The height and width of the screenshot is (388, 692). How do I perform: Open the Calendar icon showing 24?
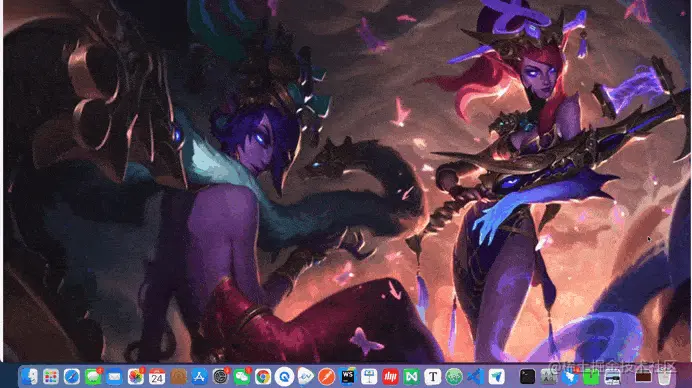coord(157,377)
